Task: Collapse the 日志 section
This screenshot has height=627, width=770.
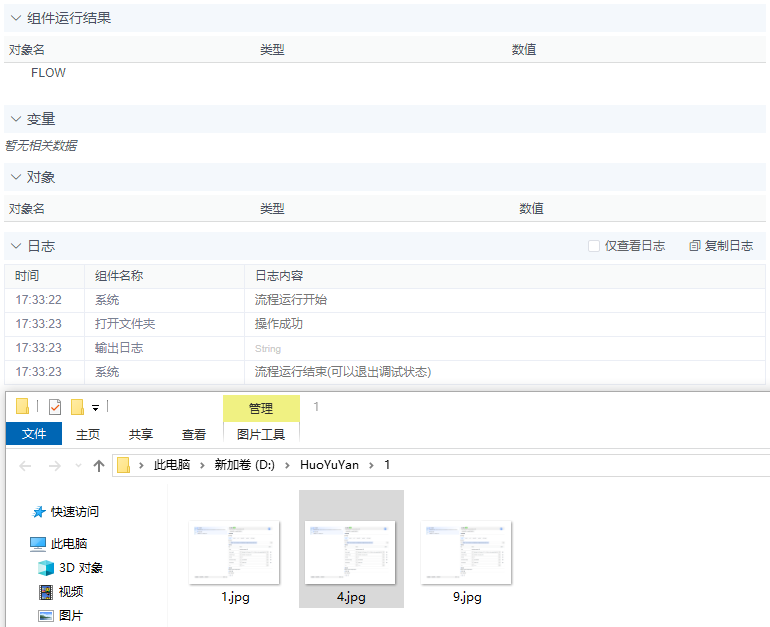Action: [x=16, y=245]
